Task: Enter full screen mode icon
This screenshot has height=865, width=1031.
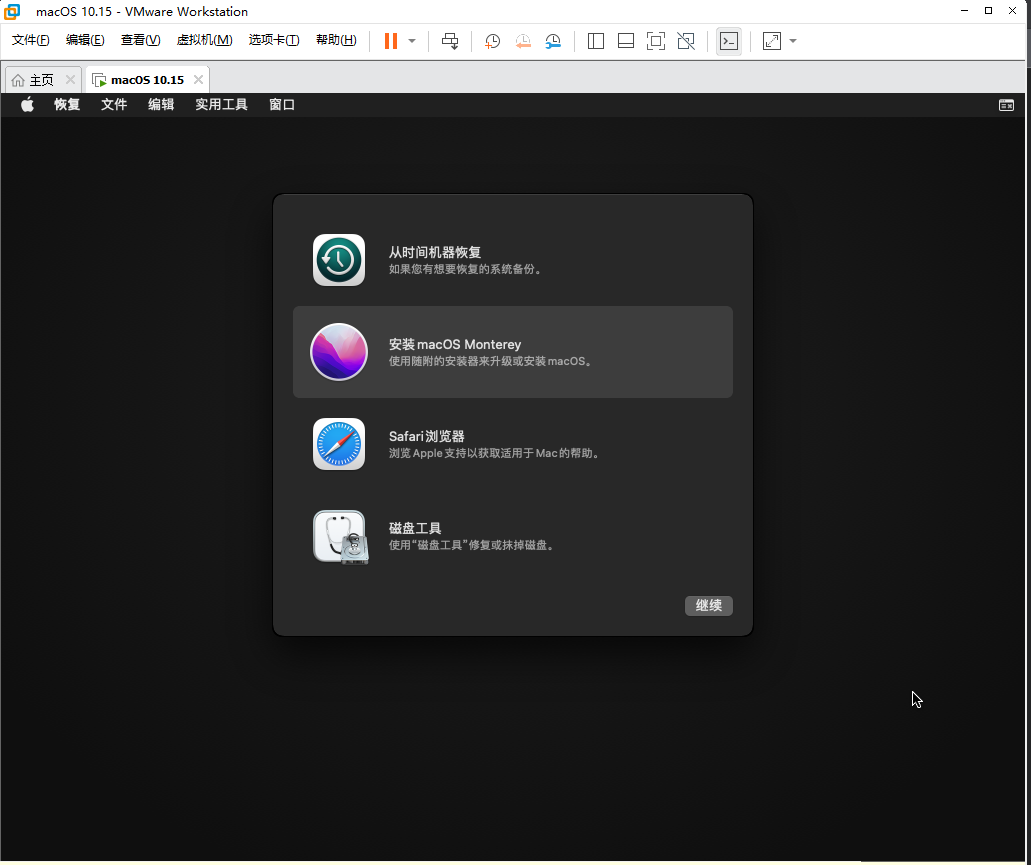Action: tap(656, 41)
